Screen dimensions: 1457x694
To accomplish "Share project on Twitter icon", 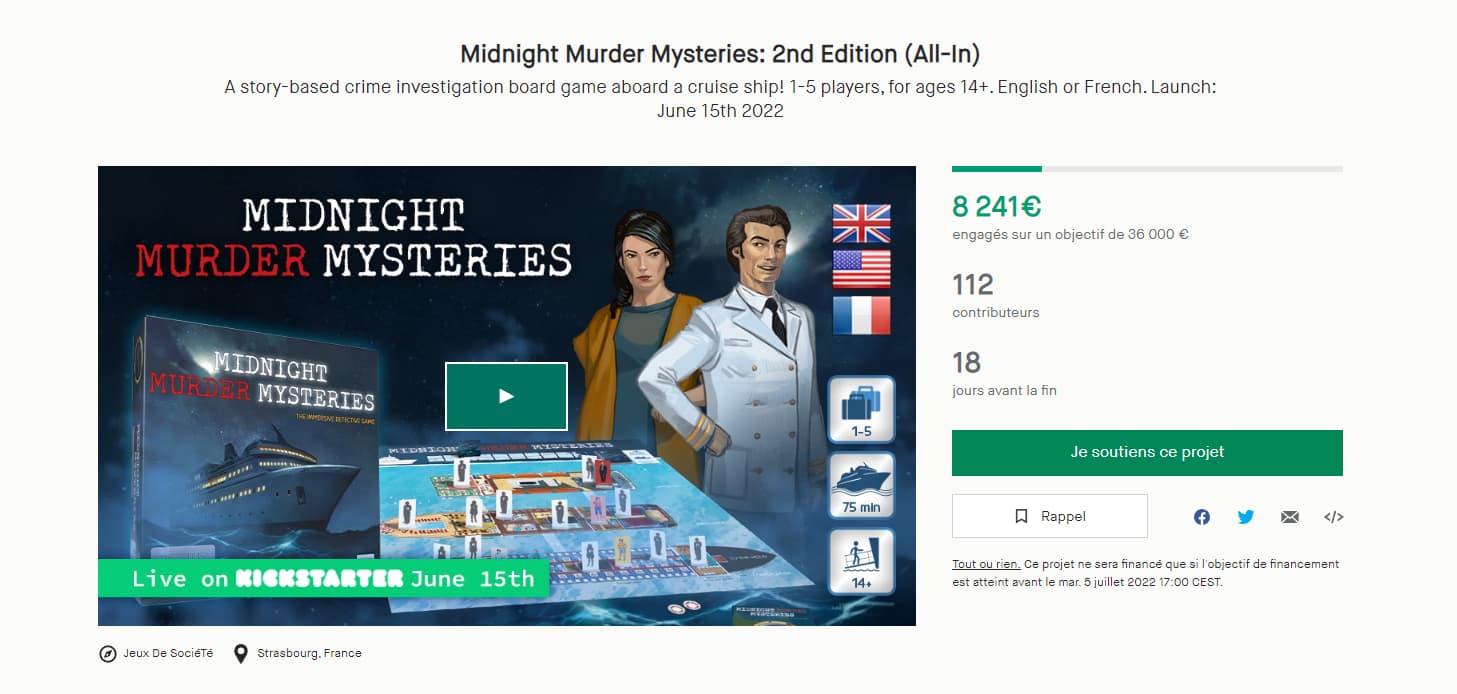I will point(1246,517).
